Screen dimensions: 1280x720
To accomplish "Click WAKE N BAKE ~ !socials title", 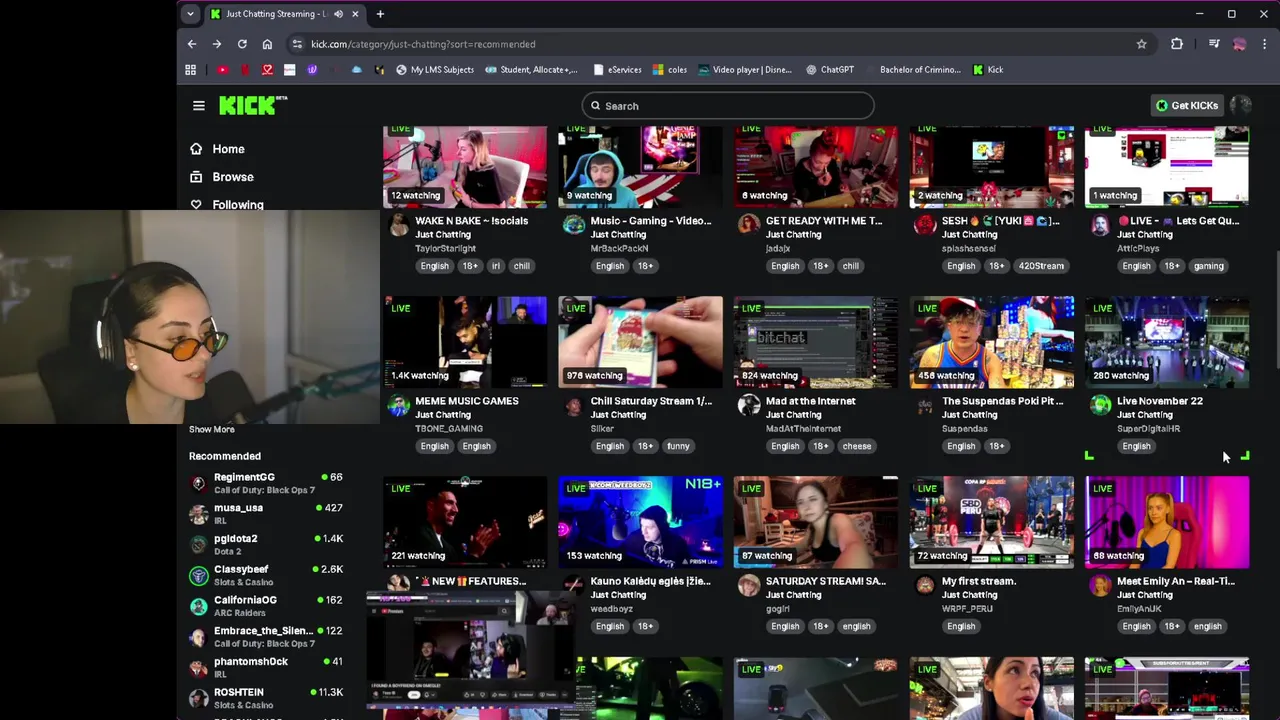I will [x=471, y=221].
